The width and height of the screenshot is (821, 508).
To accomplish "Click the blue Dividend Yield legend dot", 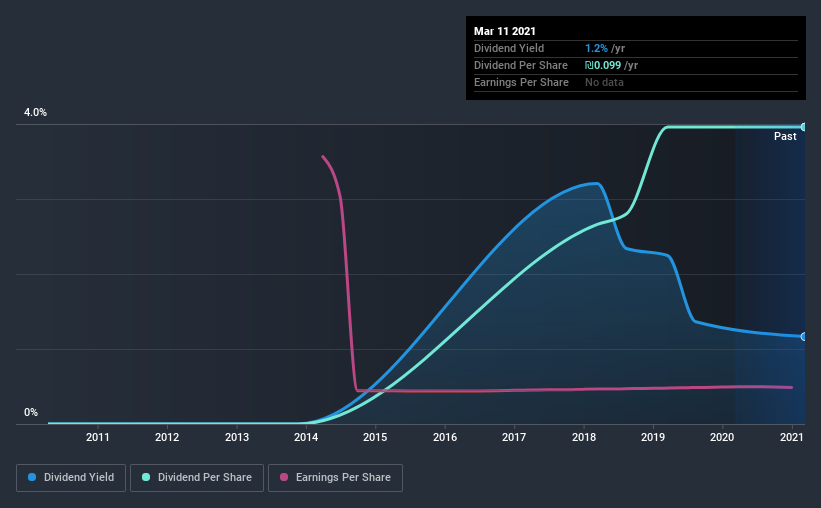I will click(32, 477).
